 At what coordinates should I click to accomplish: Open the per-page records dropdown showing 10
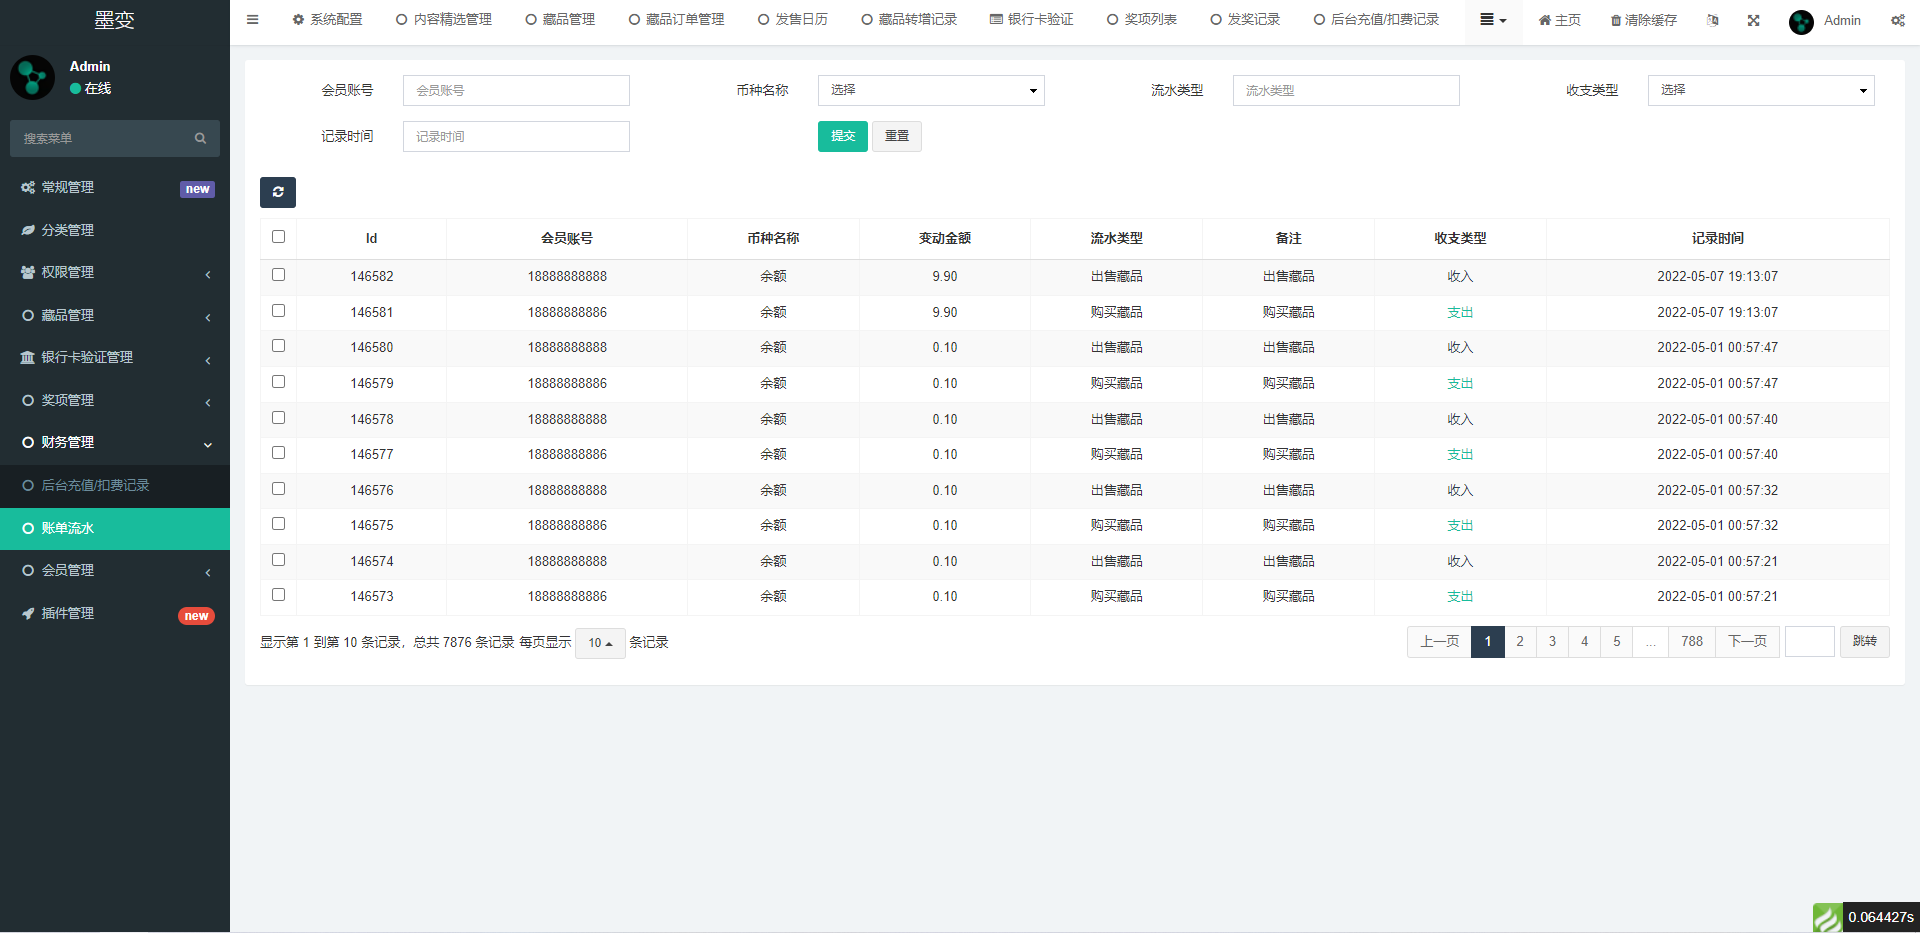pyautogui.click(x=600, y=643)
